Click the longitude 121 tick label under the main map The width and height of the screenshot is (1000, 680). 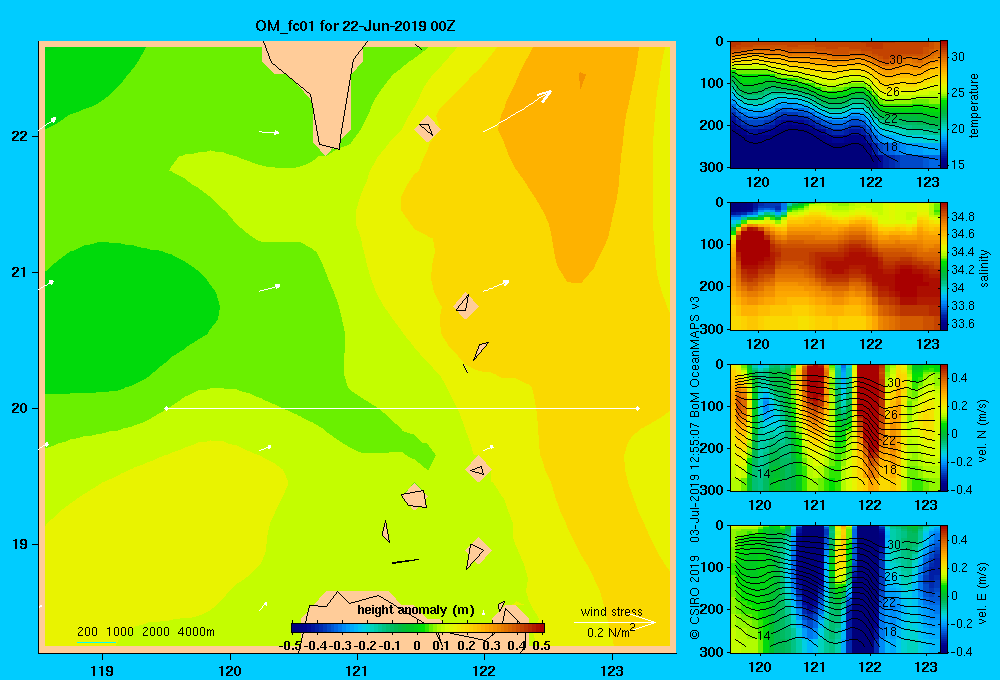coord(357,670)
